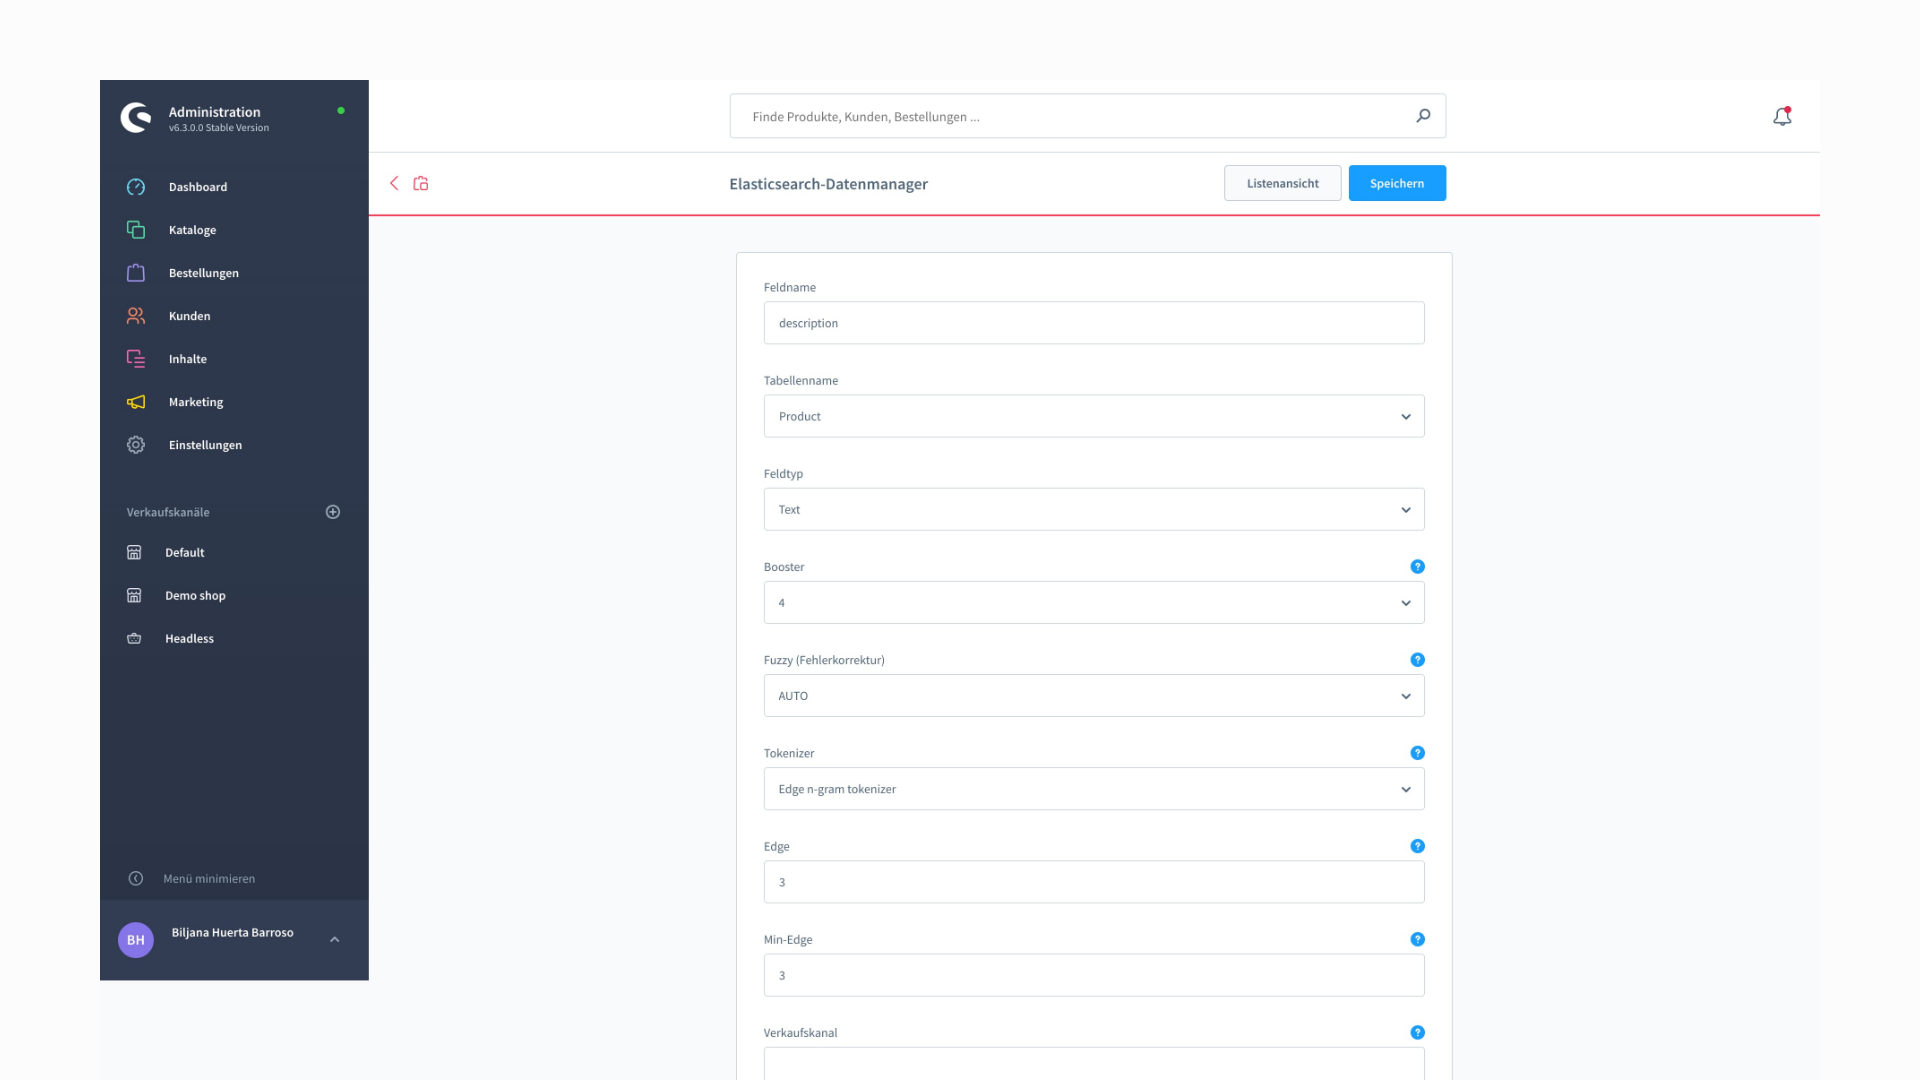Open the Tokenizer selection dropdown

[x=1093, y=789]
